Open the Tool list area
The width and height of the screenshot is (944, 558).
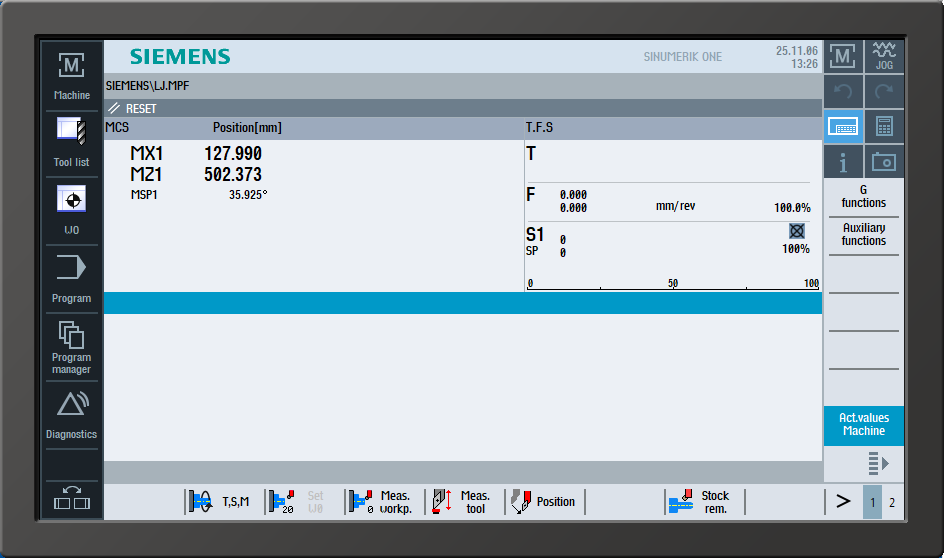tap(72, 141)
